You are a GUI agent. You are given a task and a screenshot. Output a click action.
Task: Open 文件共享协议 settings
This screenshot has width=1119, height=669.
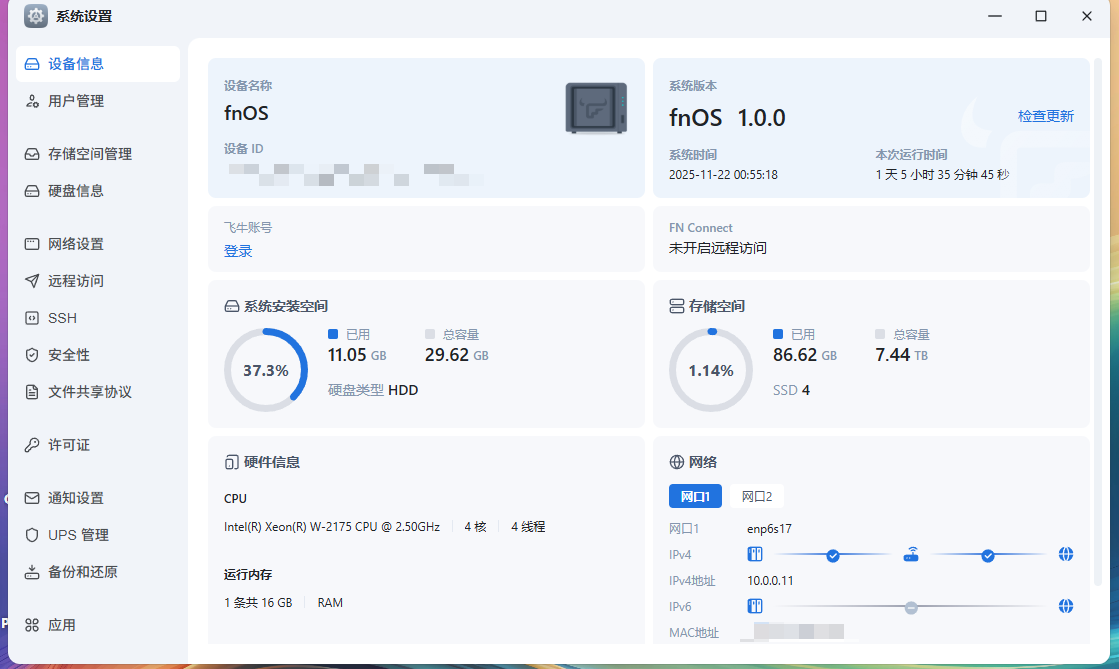(x=90, y=392)
